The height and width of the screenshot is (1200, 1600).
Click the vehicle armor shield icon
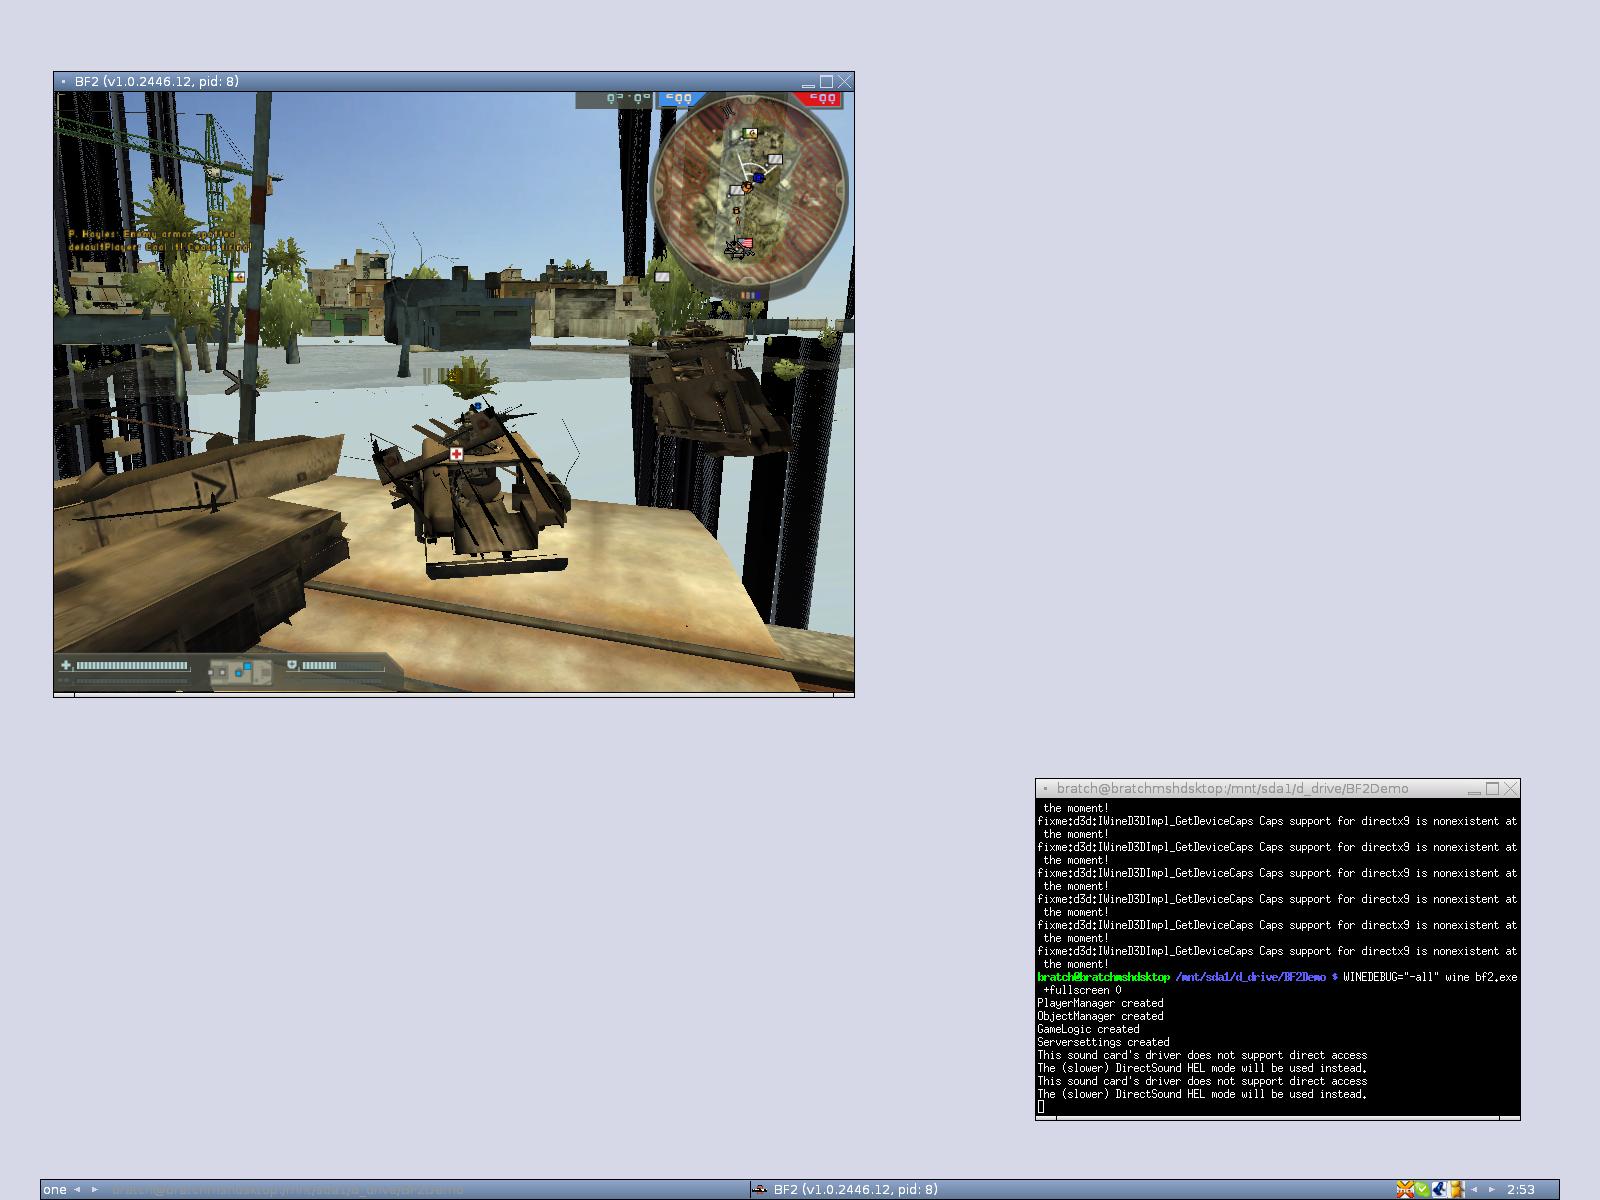coord(292,665)
